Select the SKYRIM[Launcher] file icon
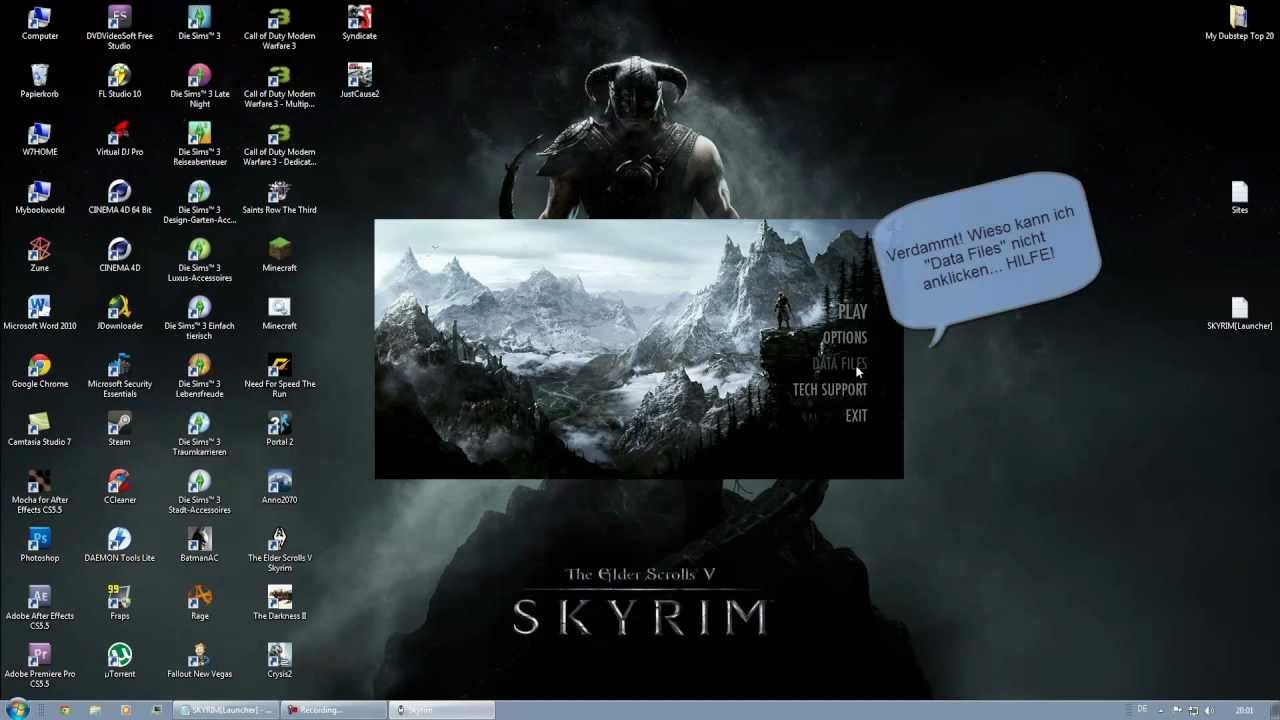Viewport: 1280px width, 720px height. click(1240, 314)
